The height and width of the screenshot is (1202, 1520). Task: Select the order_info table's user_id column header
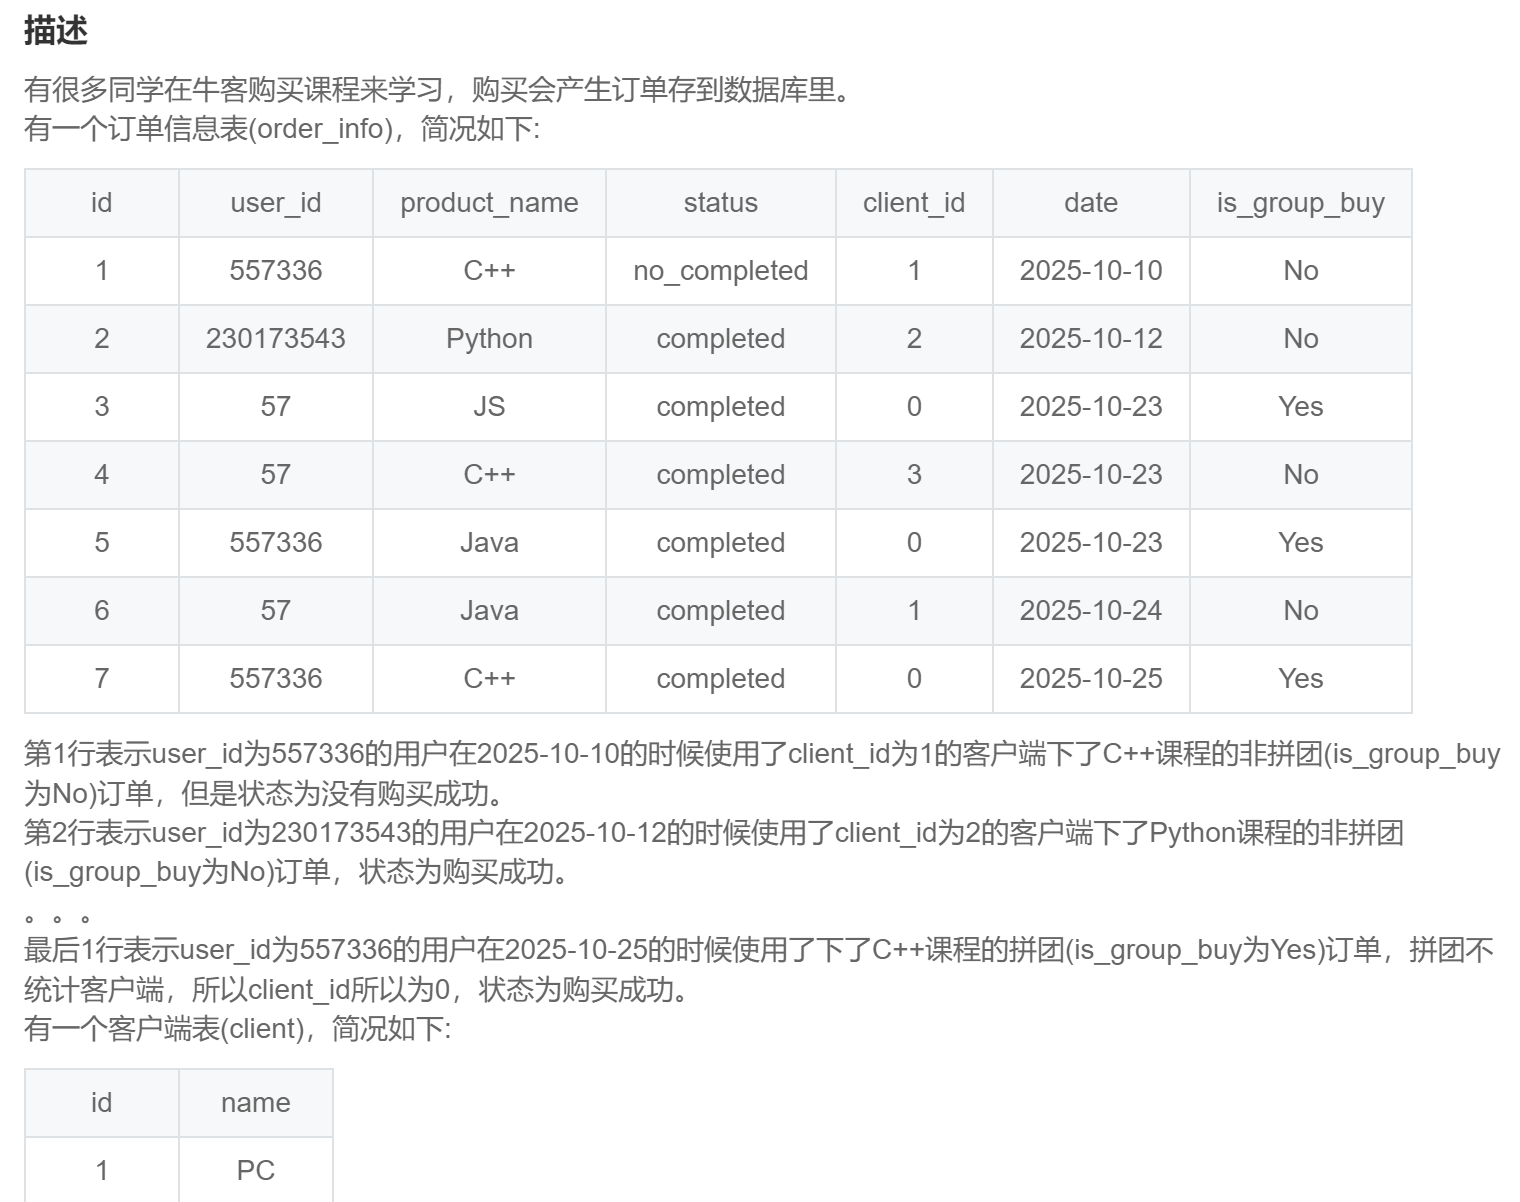(x=276, y=203)
